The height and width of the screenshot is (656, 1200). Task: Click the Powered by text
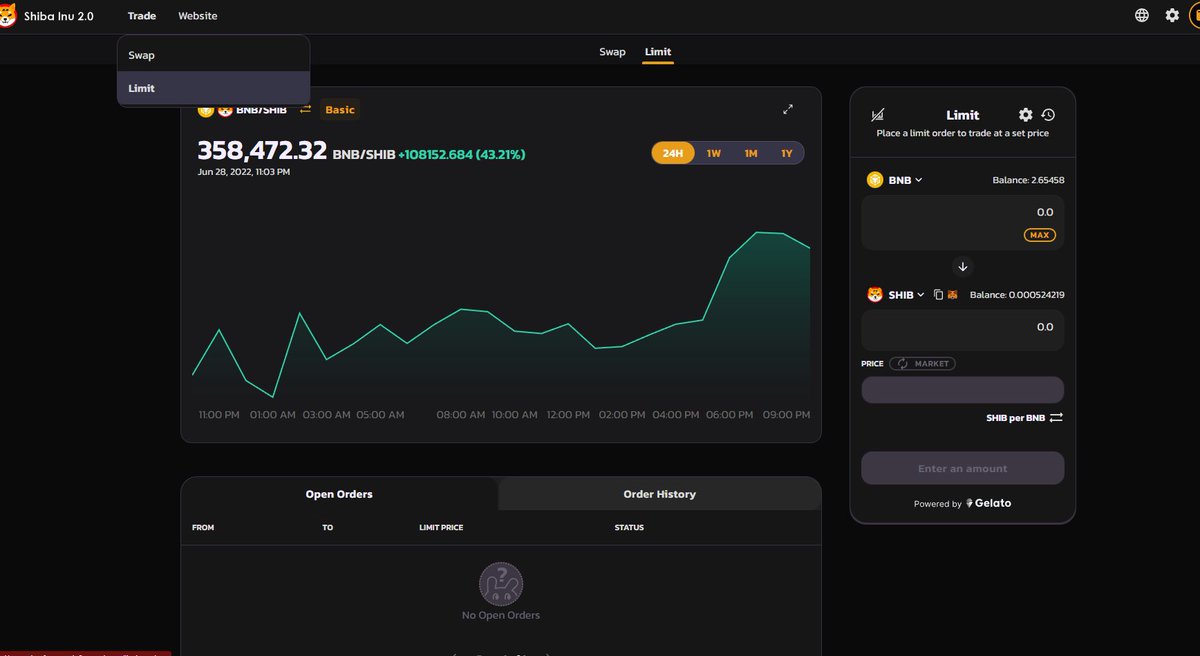tap(938, 504)
